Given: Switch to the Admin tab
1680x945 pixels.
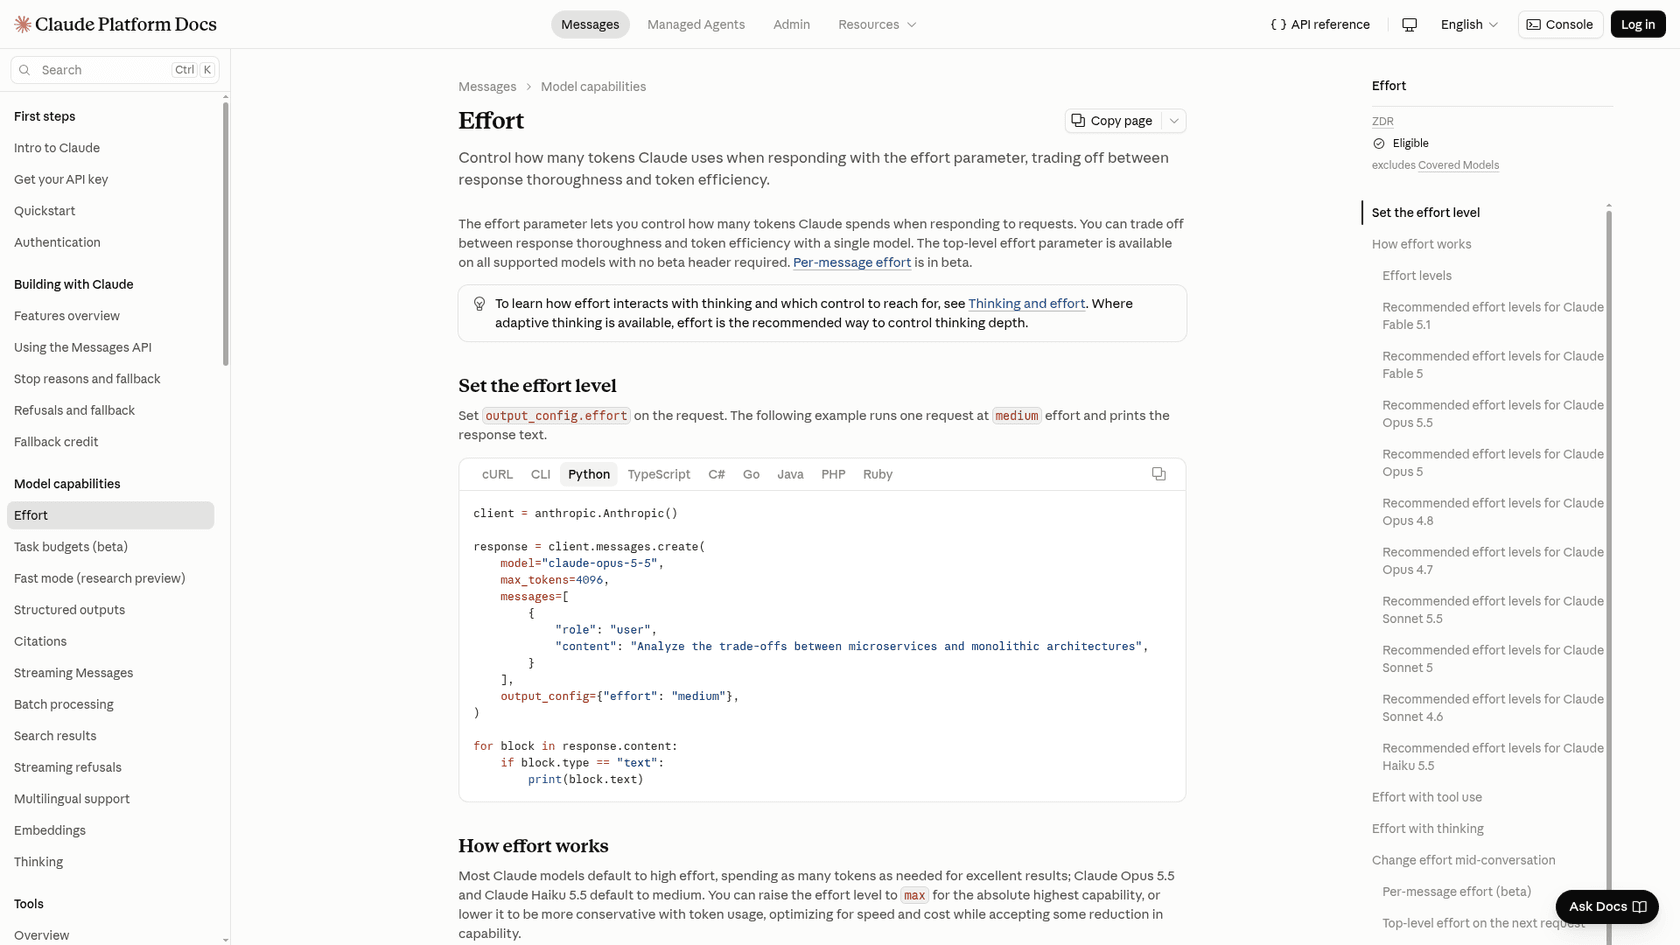Looking at the screenshot, I should click(x=791, y=24).
